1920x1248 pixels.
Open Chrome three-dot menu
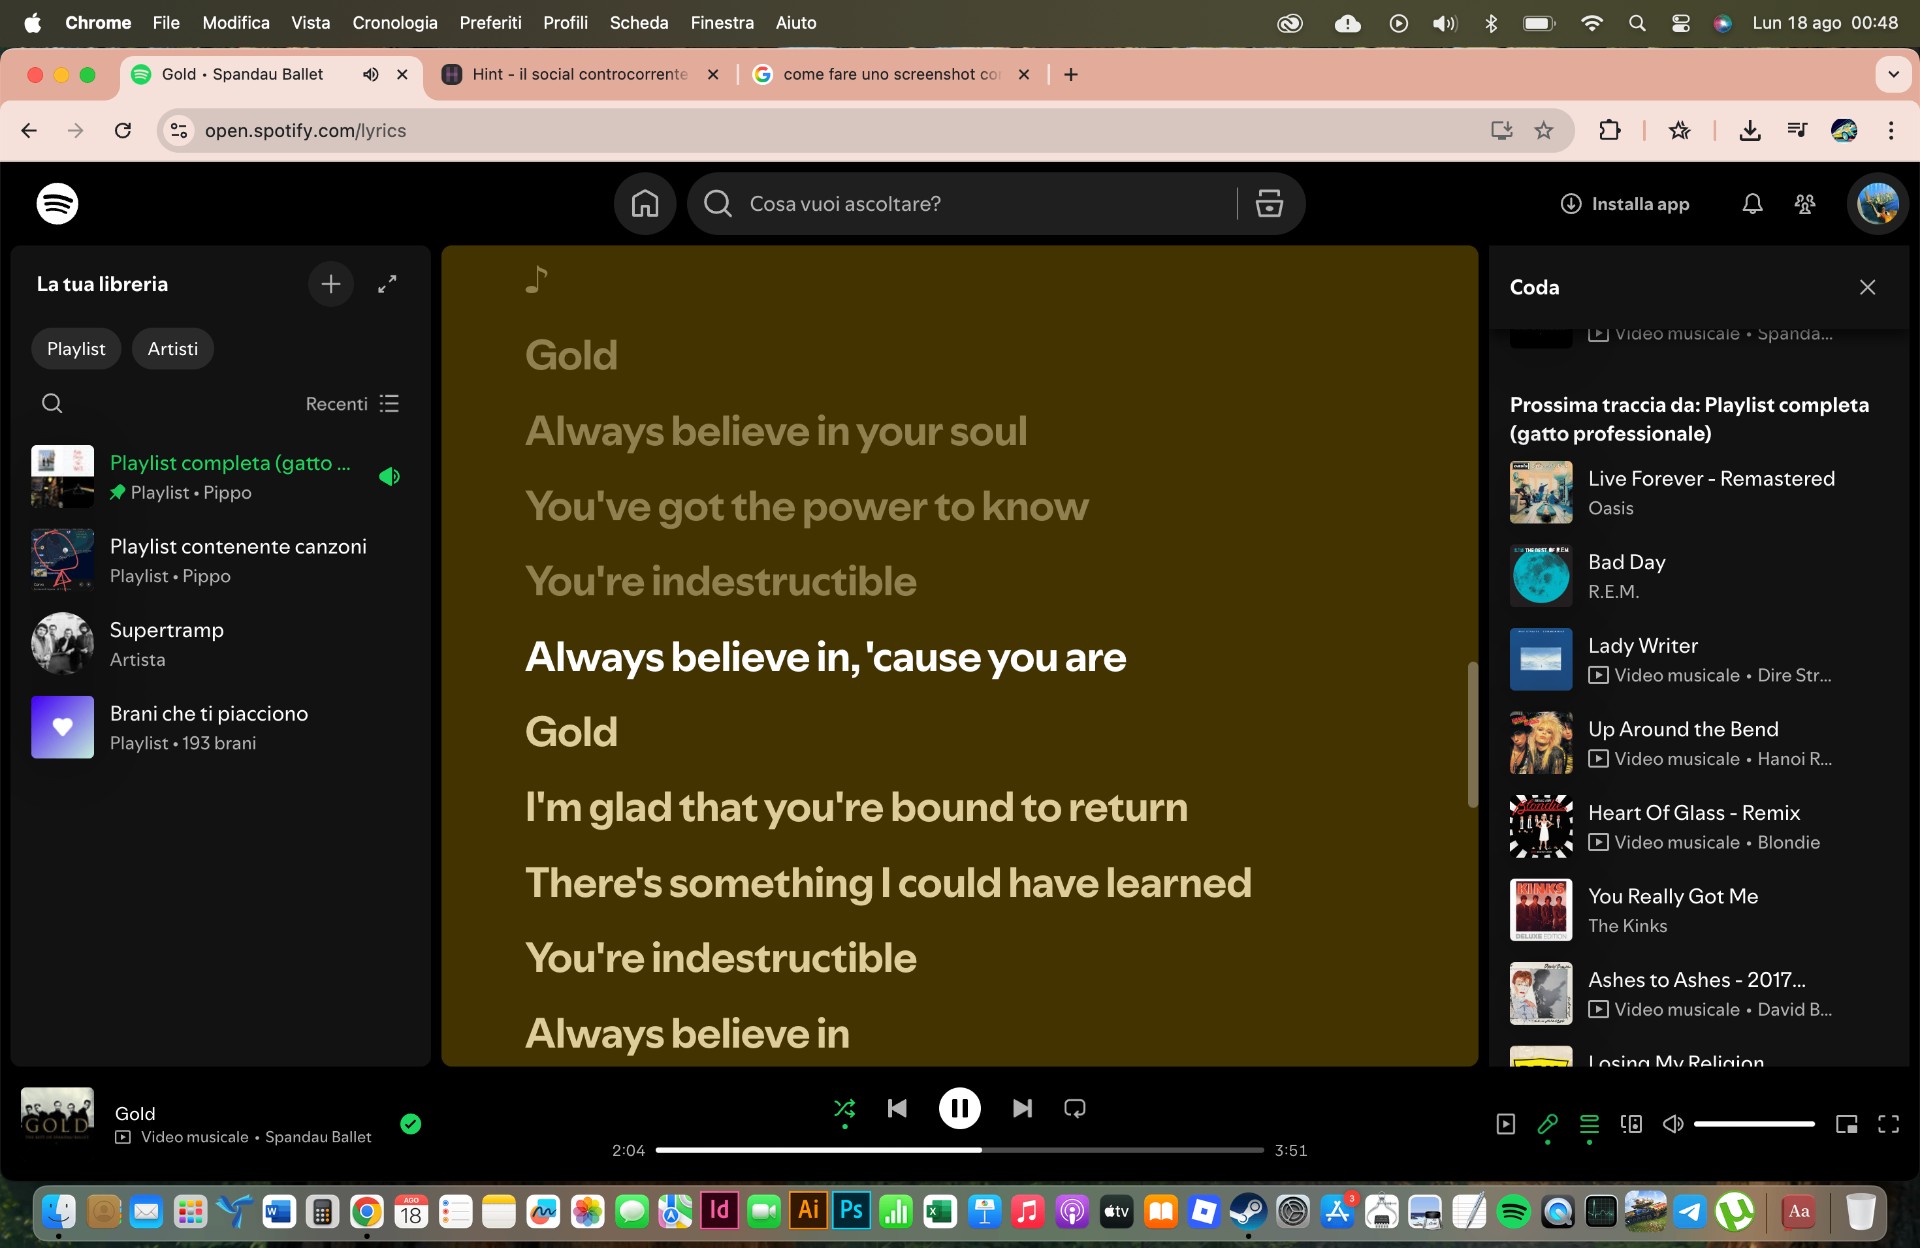[1891, 130]
